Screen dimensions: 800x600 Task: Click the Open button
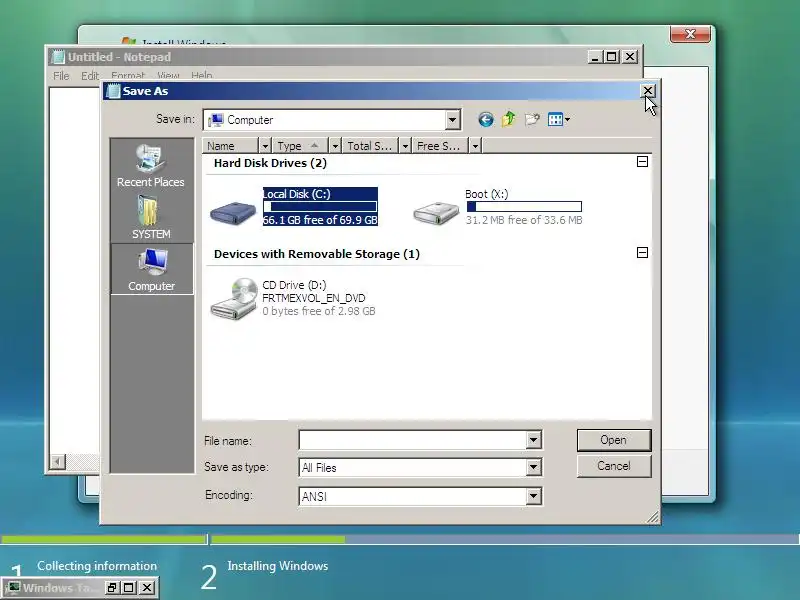[614, 440]
